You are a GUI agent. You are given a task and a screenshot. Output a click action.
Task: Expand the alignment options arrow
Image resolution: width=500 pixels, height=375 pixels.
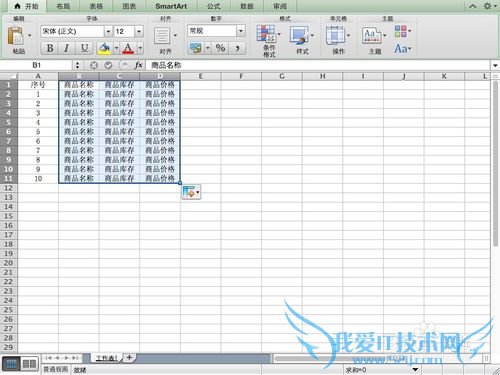(175, 35)
